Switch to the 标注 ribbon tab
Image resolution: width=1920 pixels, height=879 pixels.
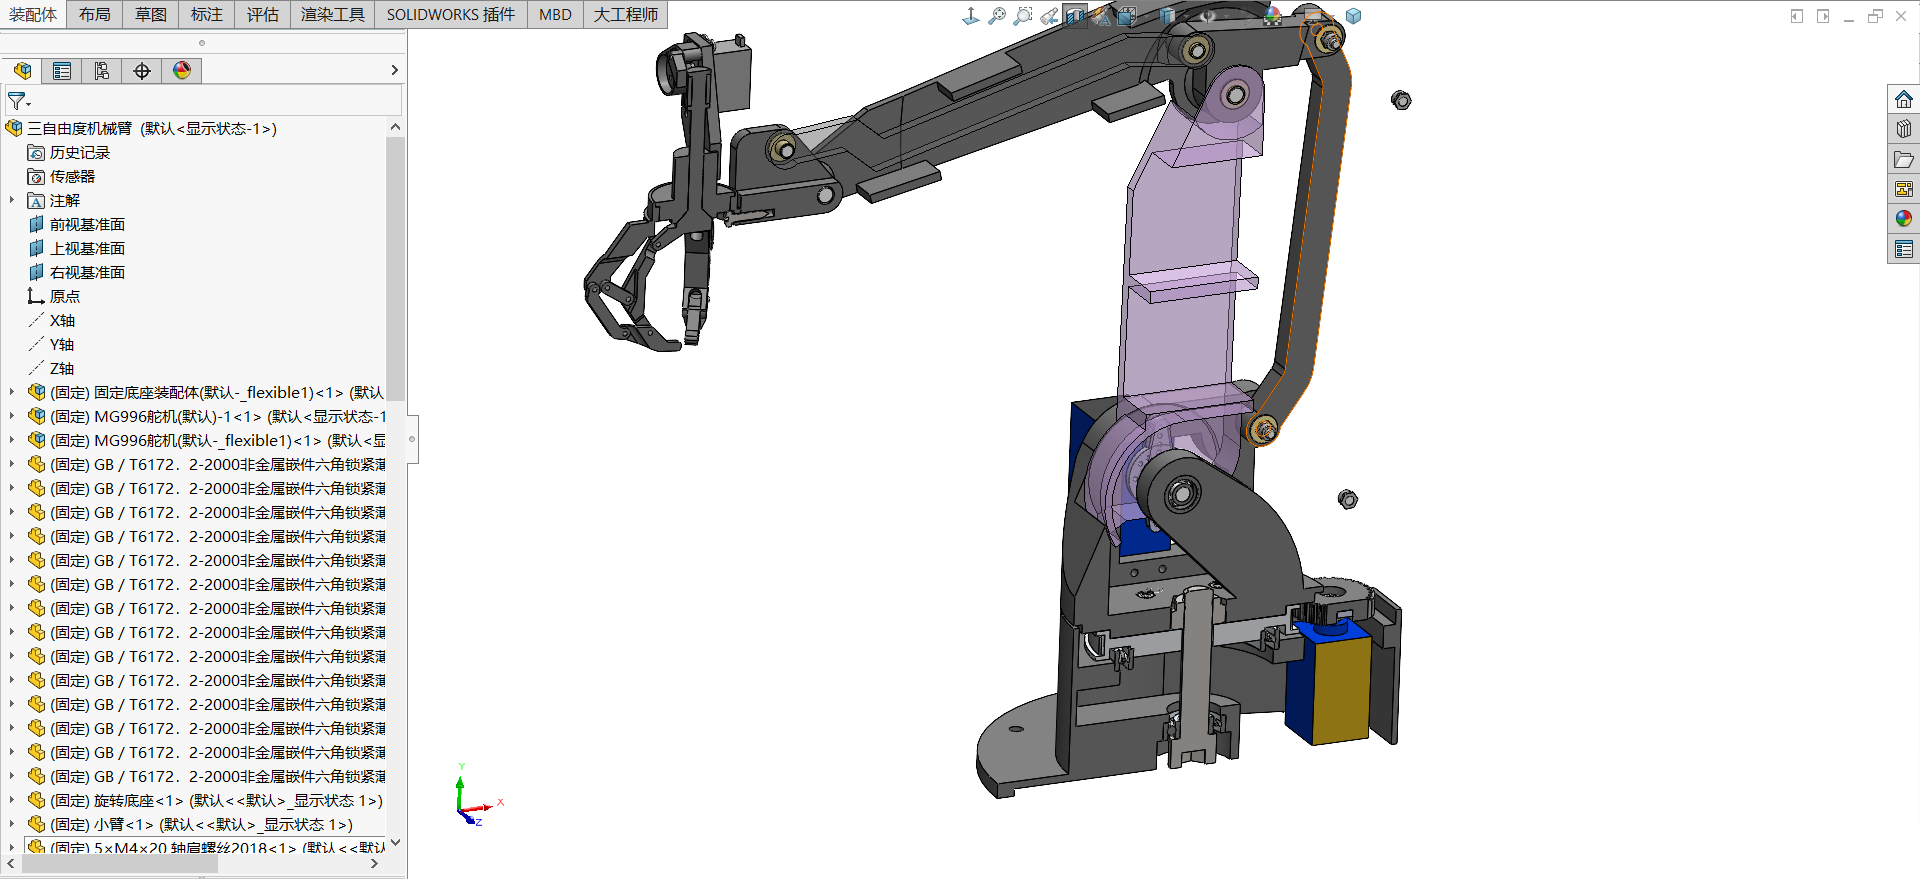pos(207,14)
